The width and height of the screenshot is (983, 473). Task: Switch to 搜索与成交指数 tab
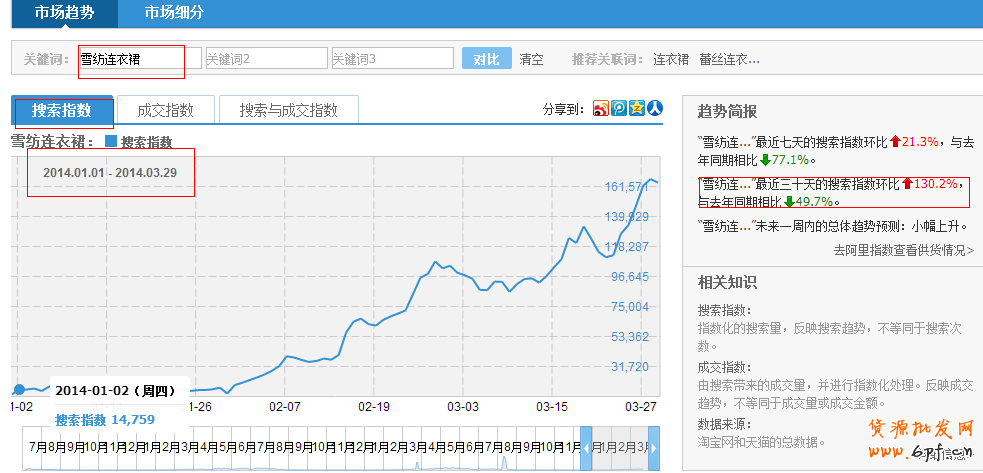(288, 110)
